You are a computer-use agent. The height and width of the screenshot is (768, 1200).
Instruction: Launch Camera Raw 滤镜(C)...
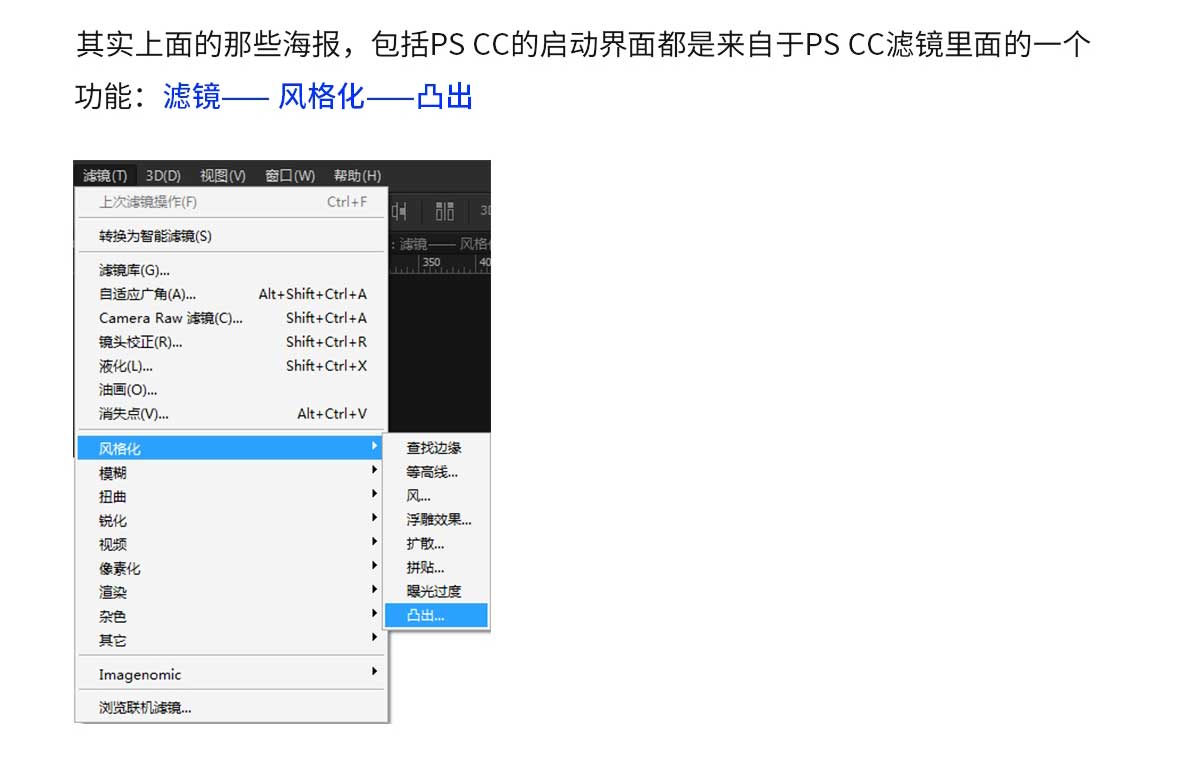pos(232,318)
